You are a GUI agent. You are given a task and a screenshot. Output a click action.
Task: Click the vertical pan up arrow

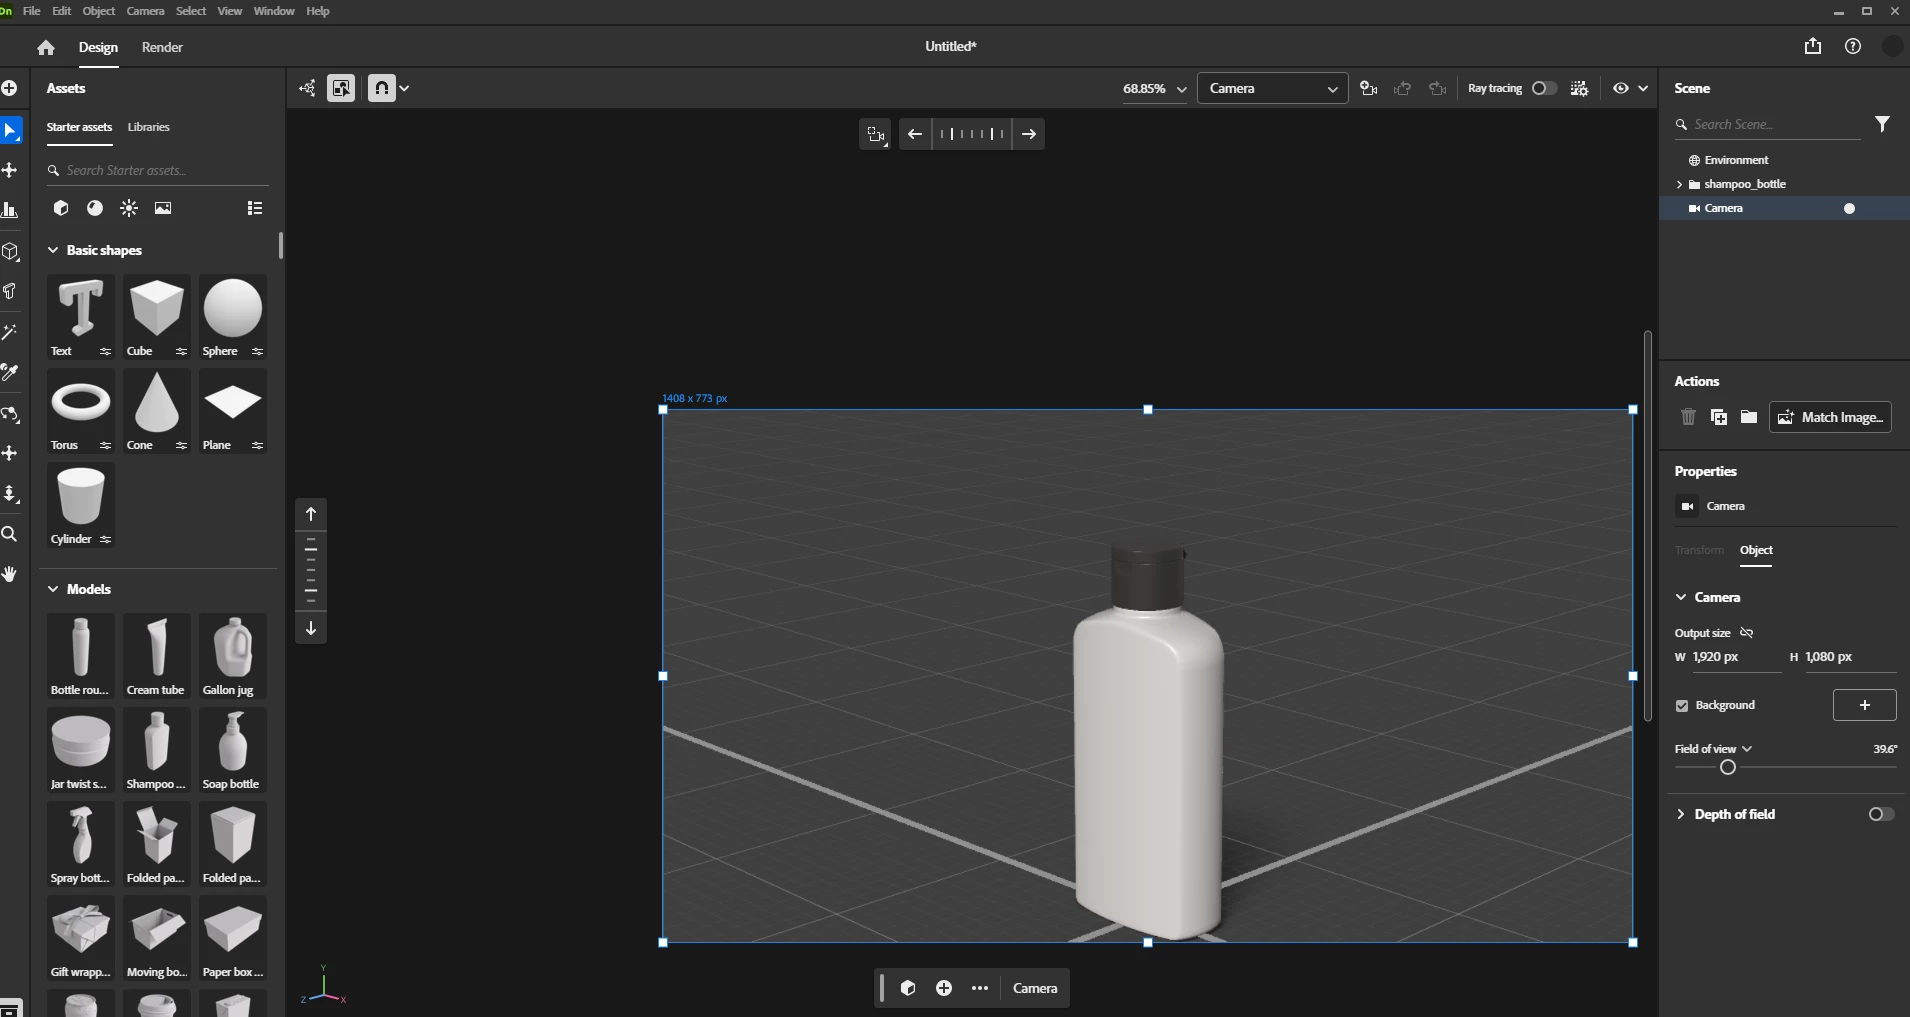311,514
